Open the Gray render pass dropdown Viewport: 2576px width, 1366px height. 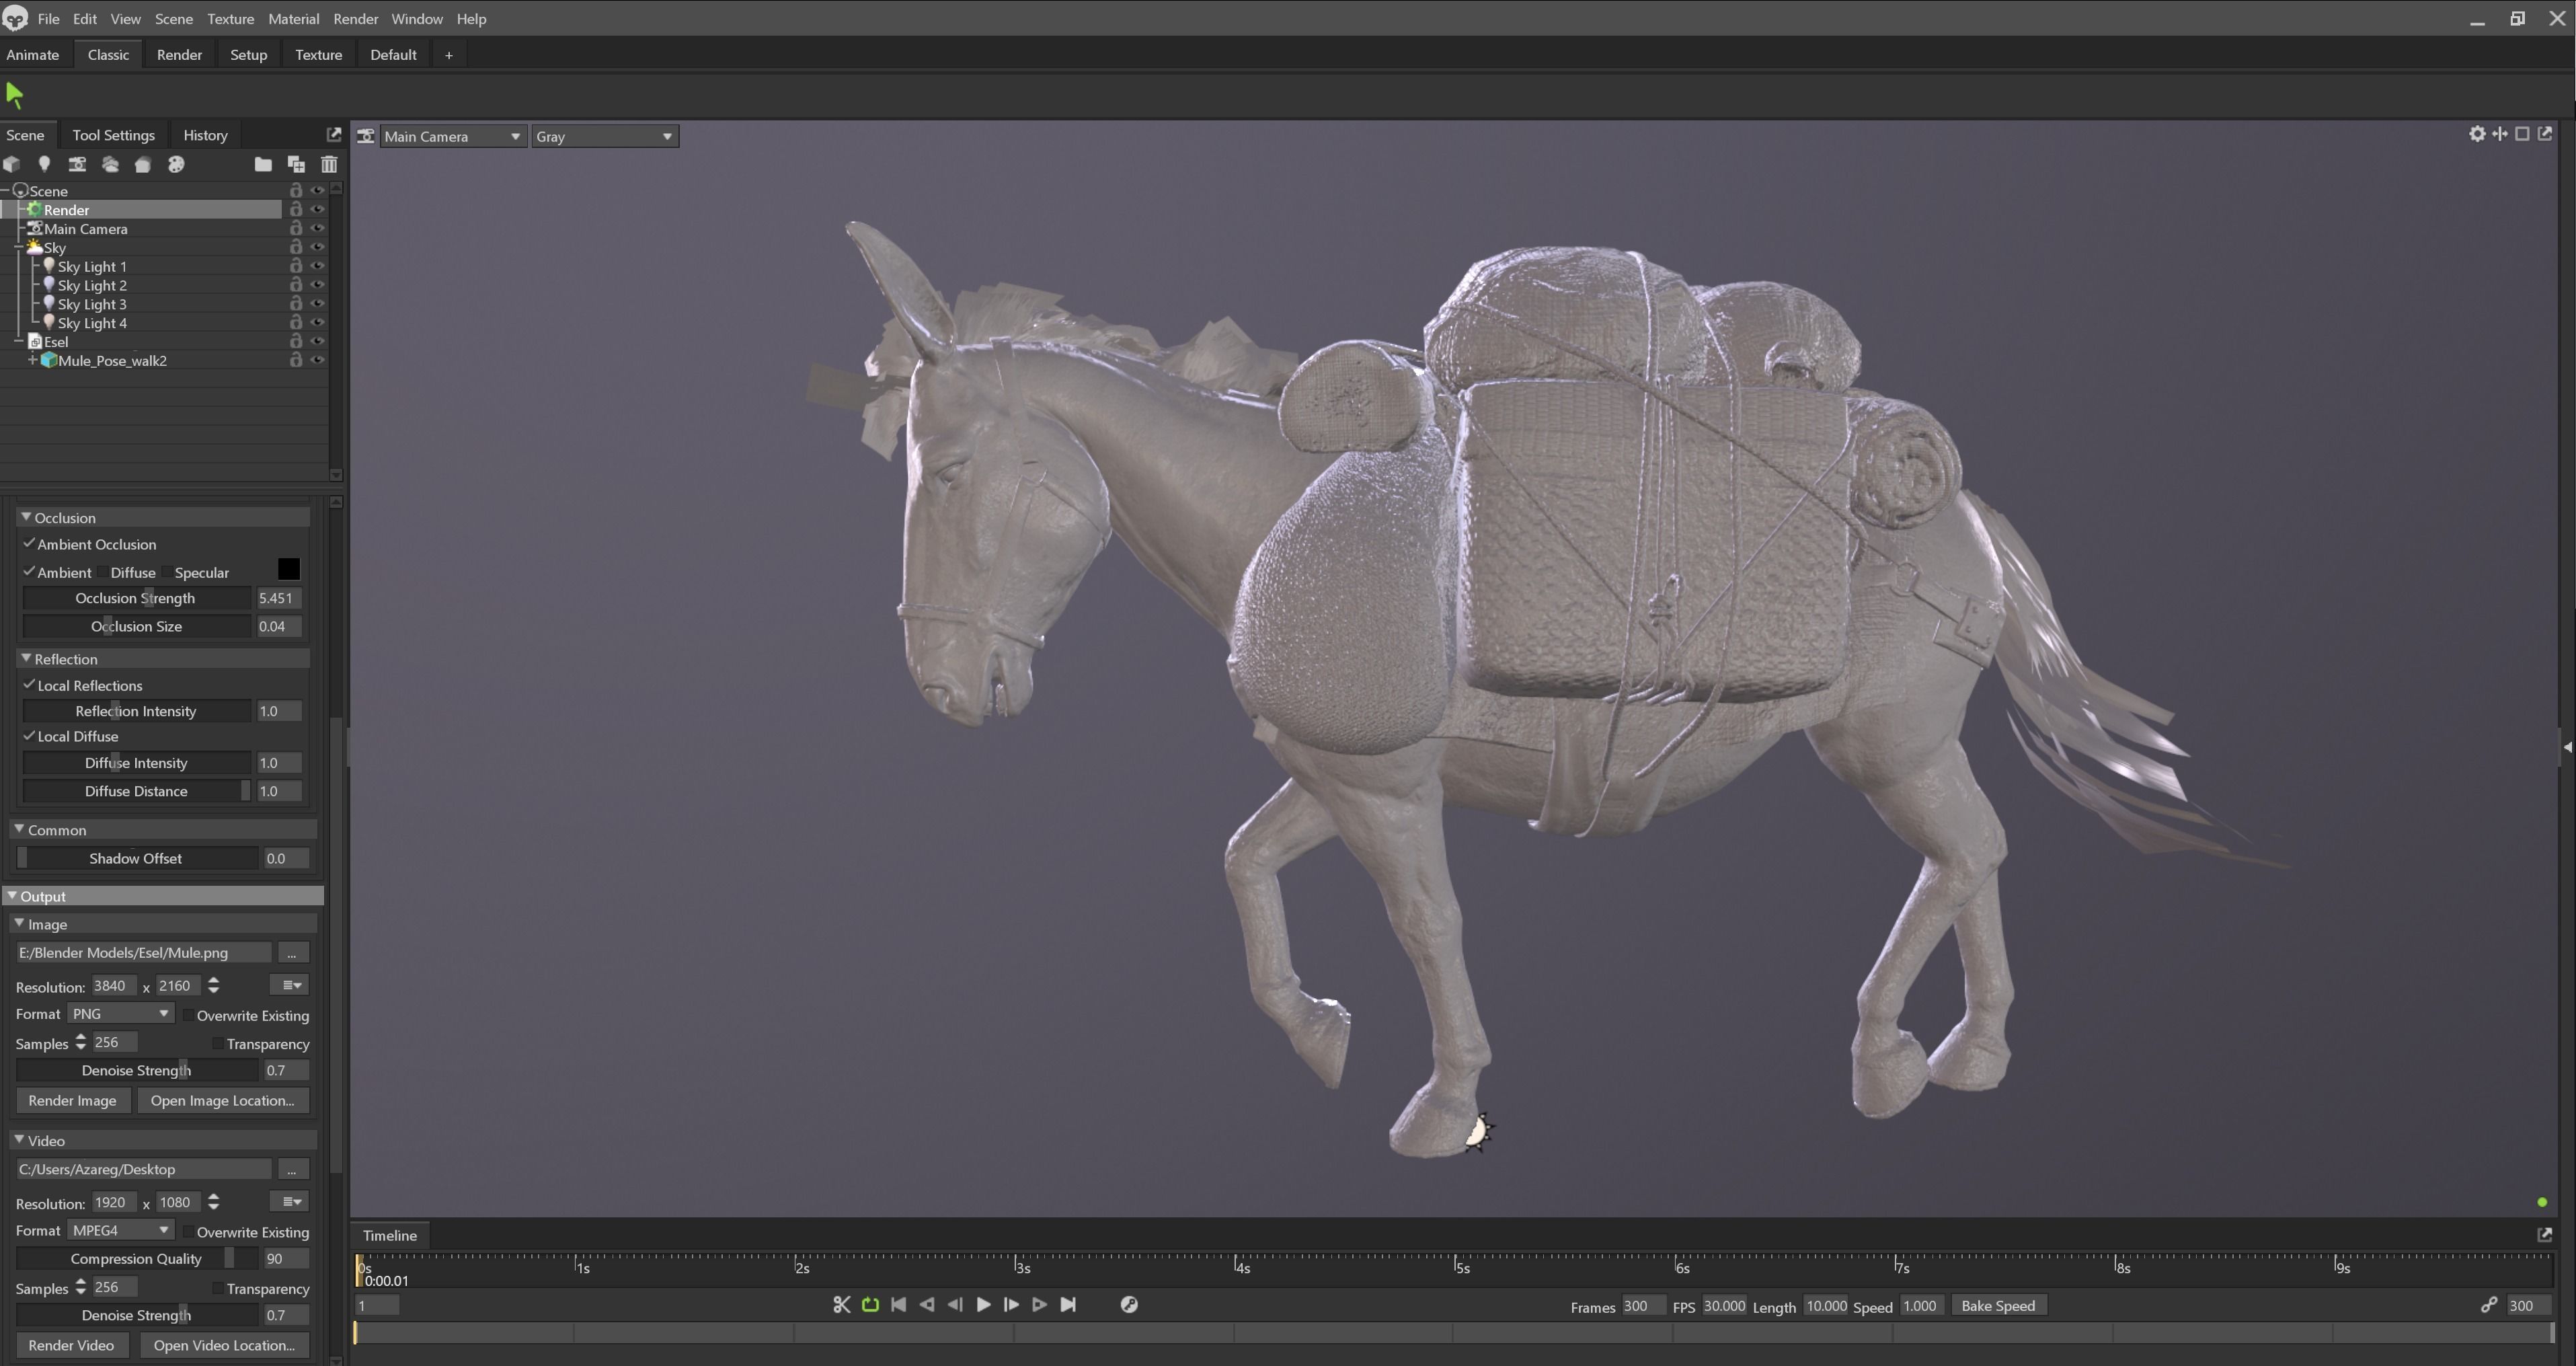pos(604,136)
